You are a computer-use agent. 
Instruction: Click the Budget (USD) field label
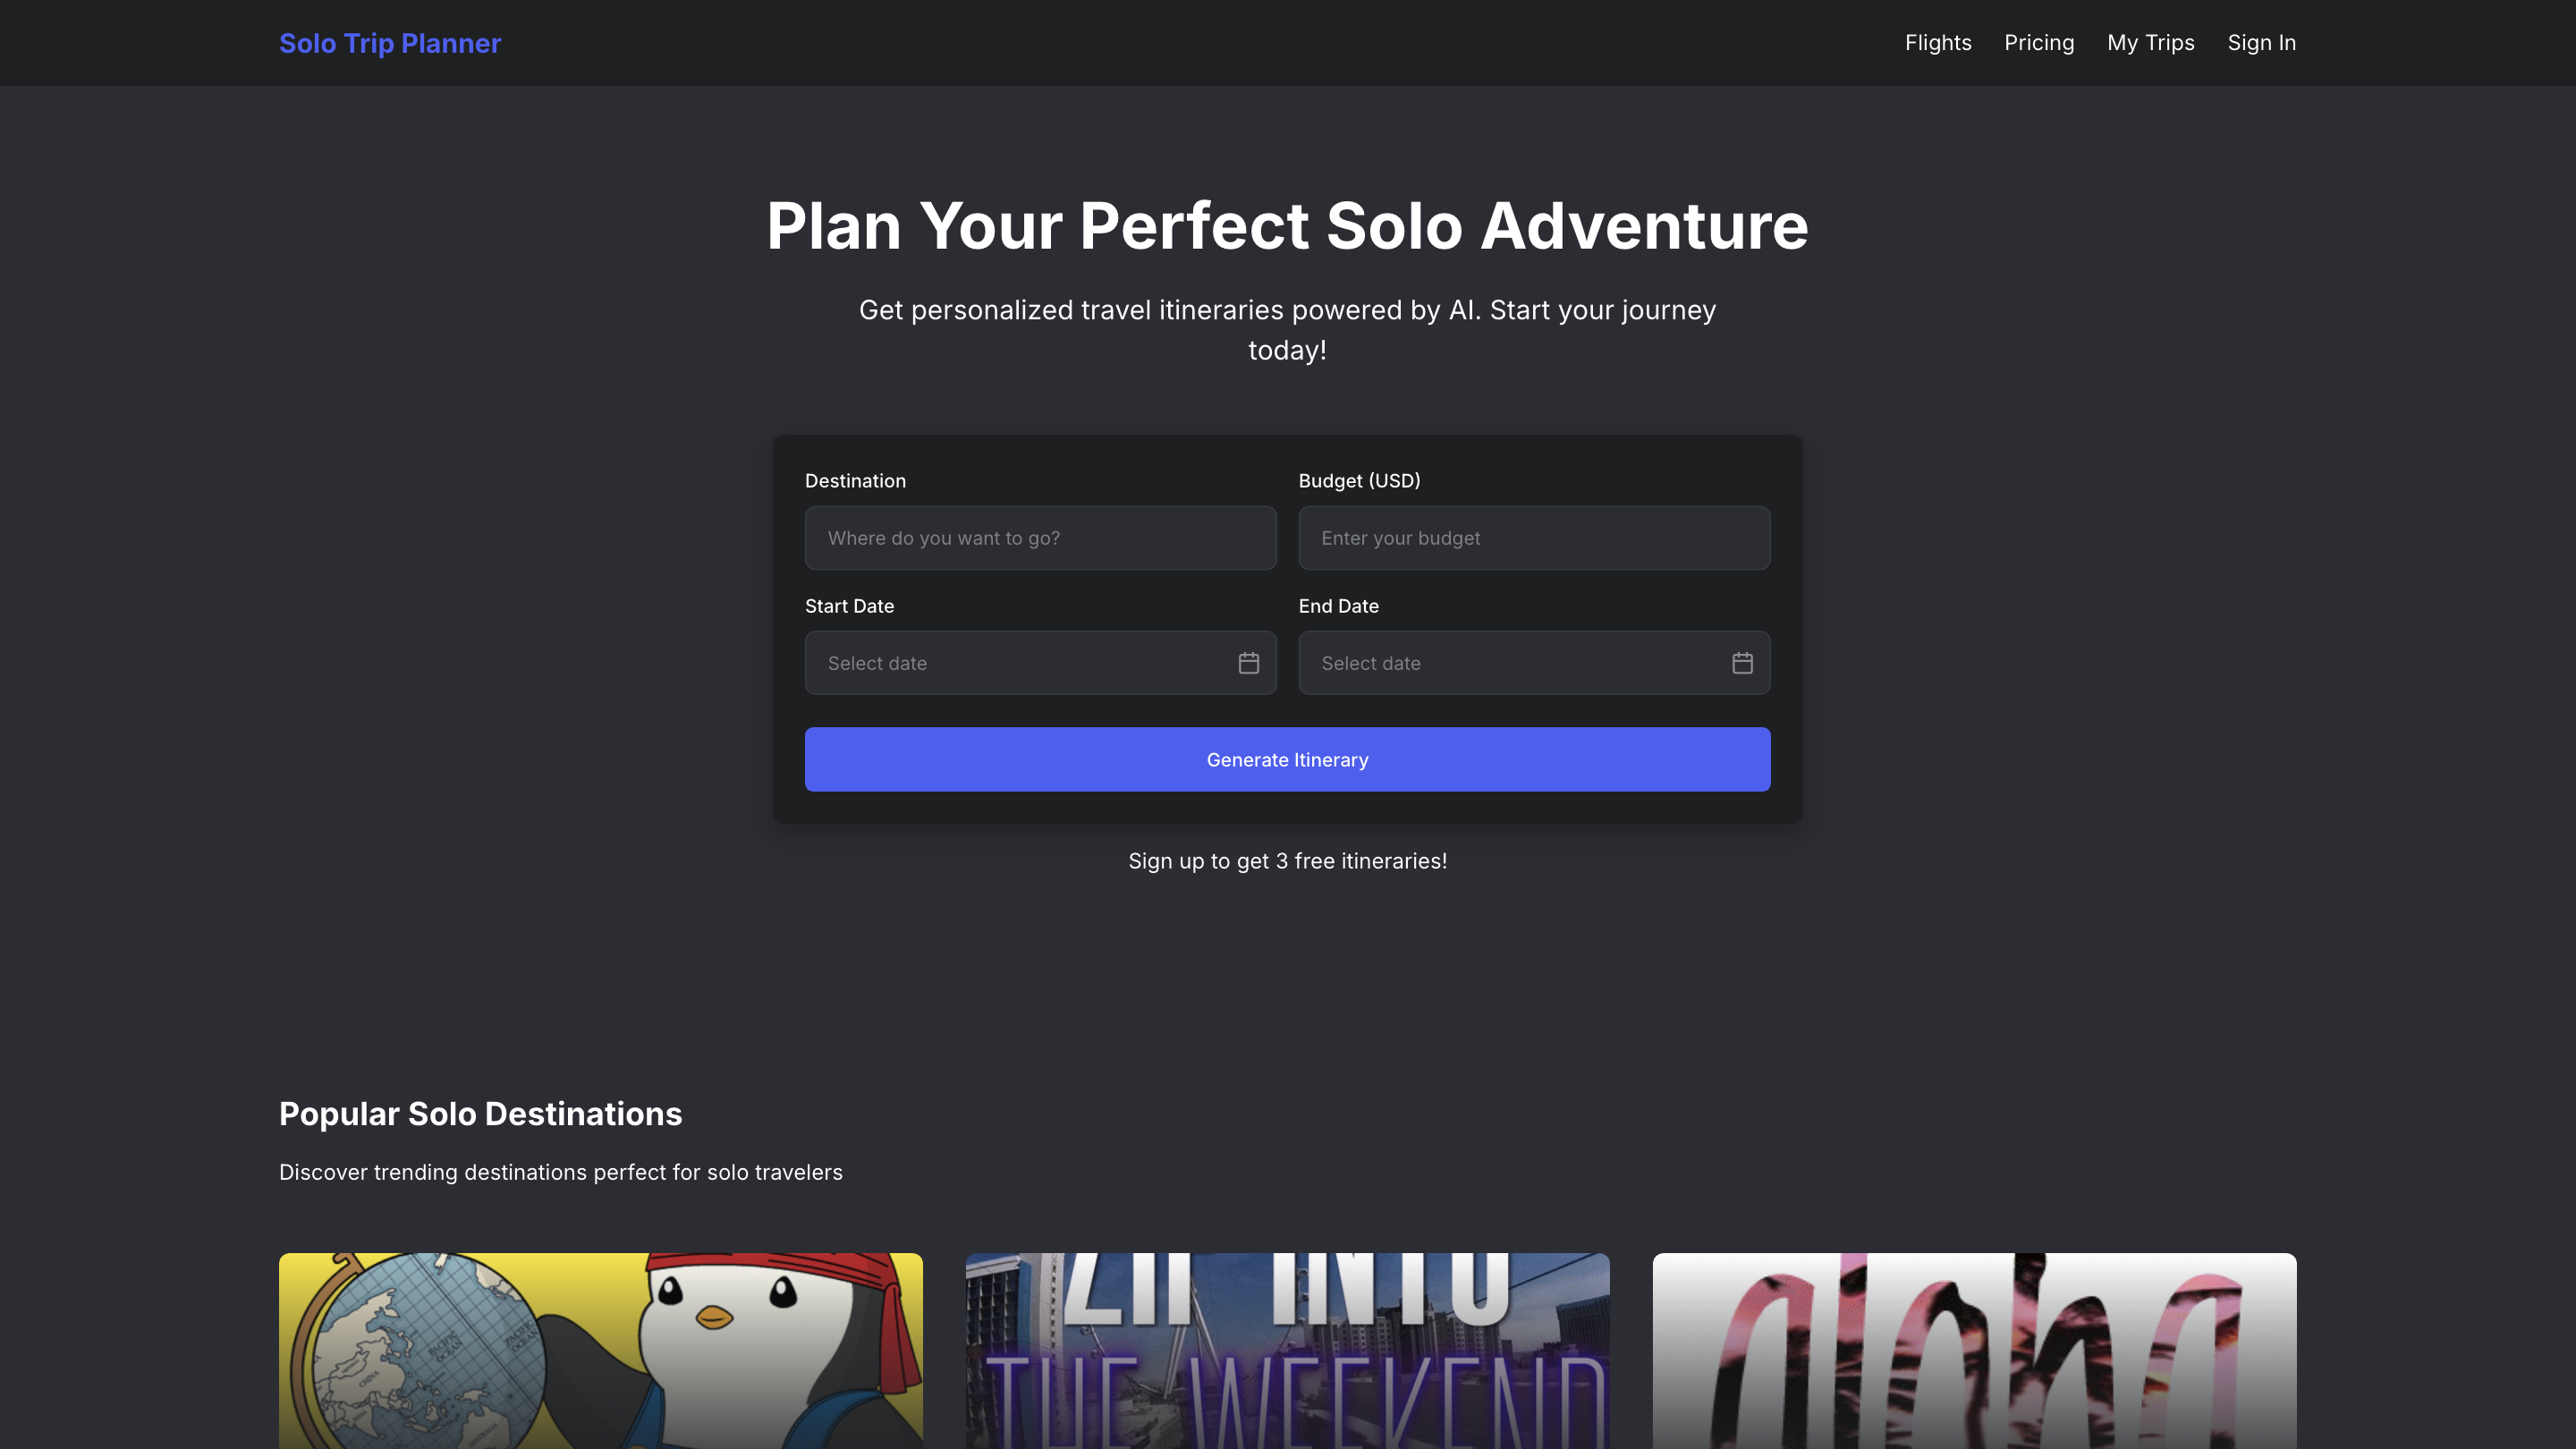(1359, 480)
